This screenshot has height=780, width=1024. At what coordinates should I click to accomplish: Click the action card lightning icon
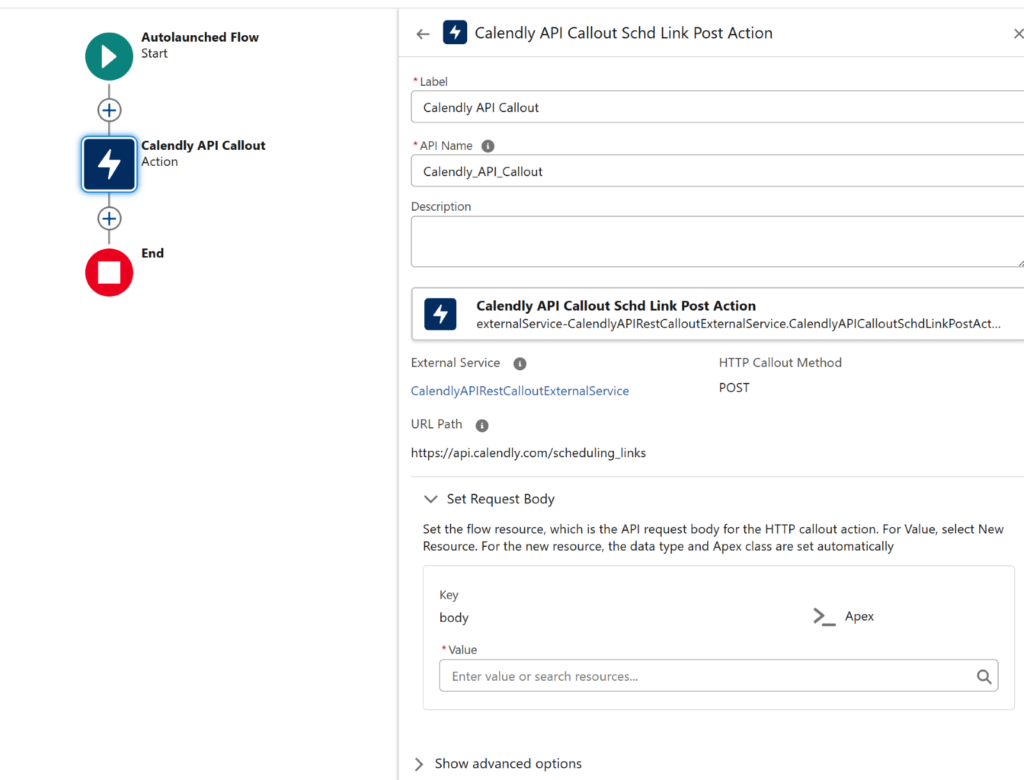click(440, 314)
